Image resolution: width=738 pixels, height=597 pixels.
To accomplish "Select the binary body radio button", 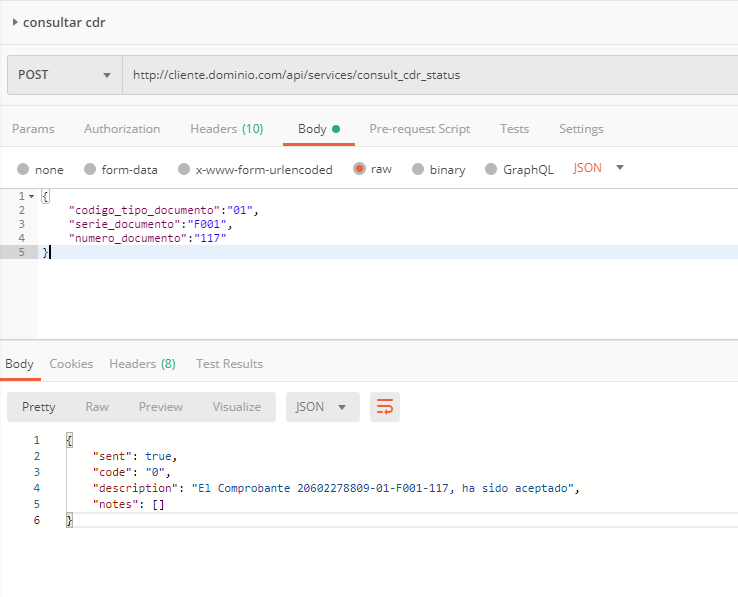I will pyautogui.click(x=418, y=169).
